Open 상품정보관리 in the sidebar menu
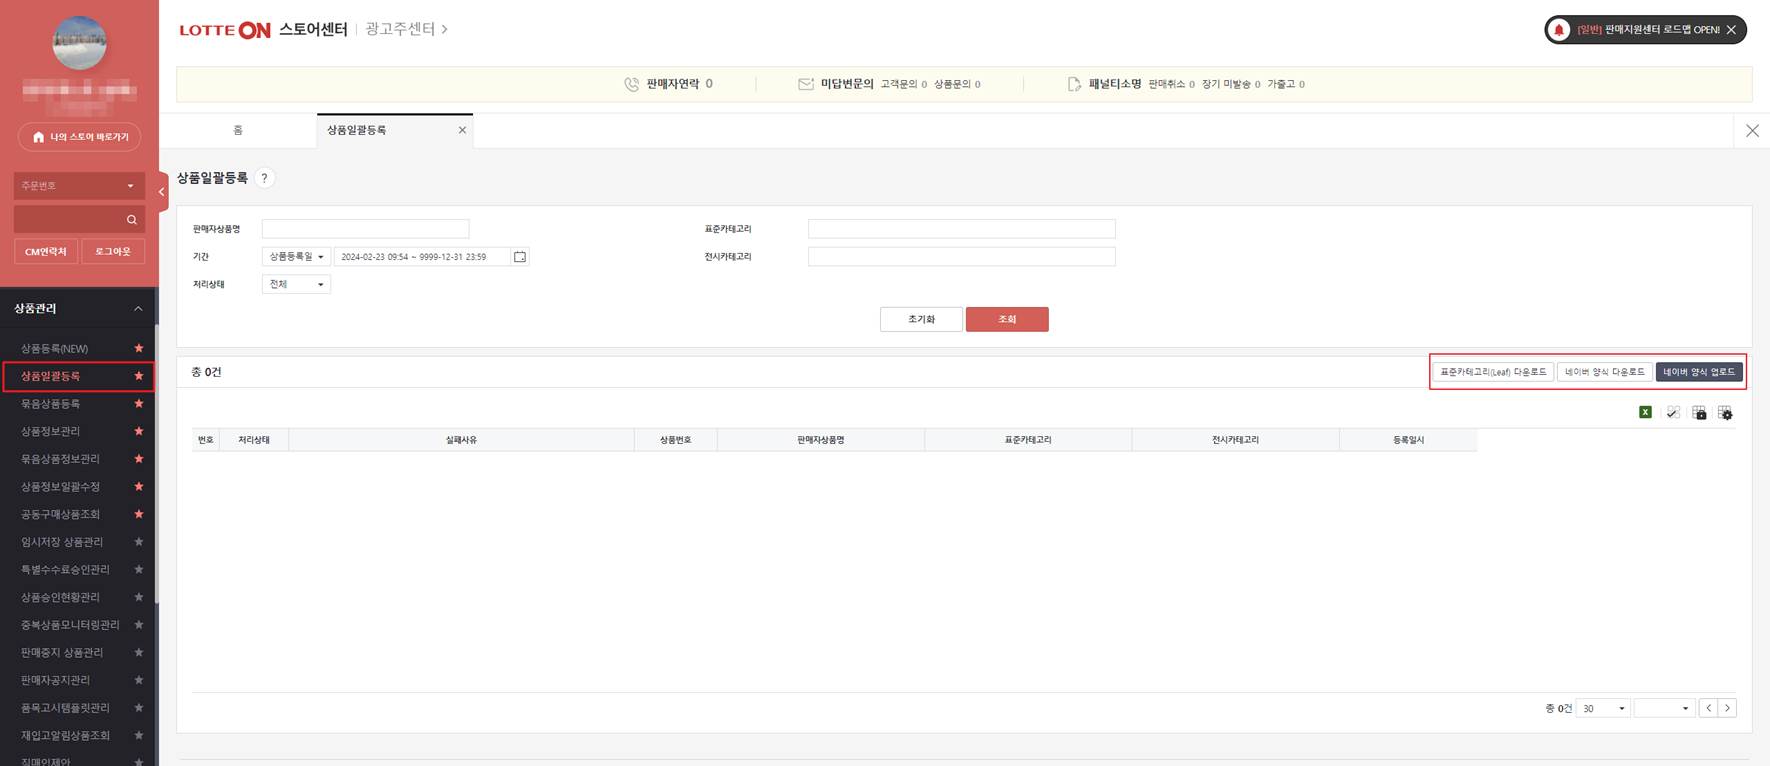Image resolution: width=1770 pixels, height=766 pixels. 51,431
